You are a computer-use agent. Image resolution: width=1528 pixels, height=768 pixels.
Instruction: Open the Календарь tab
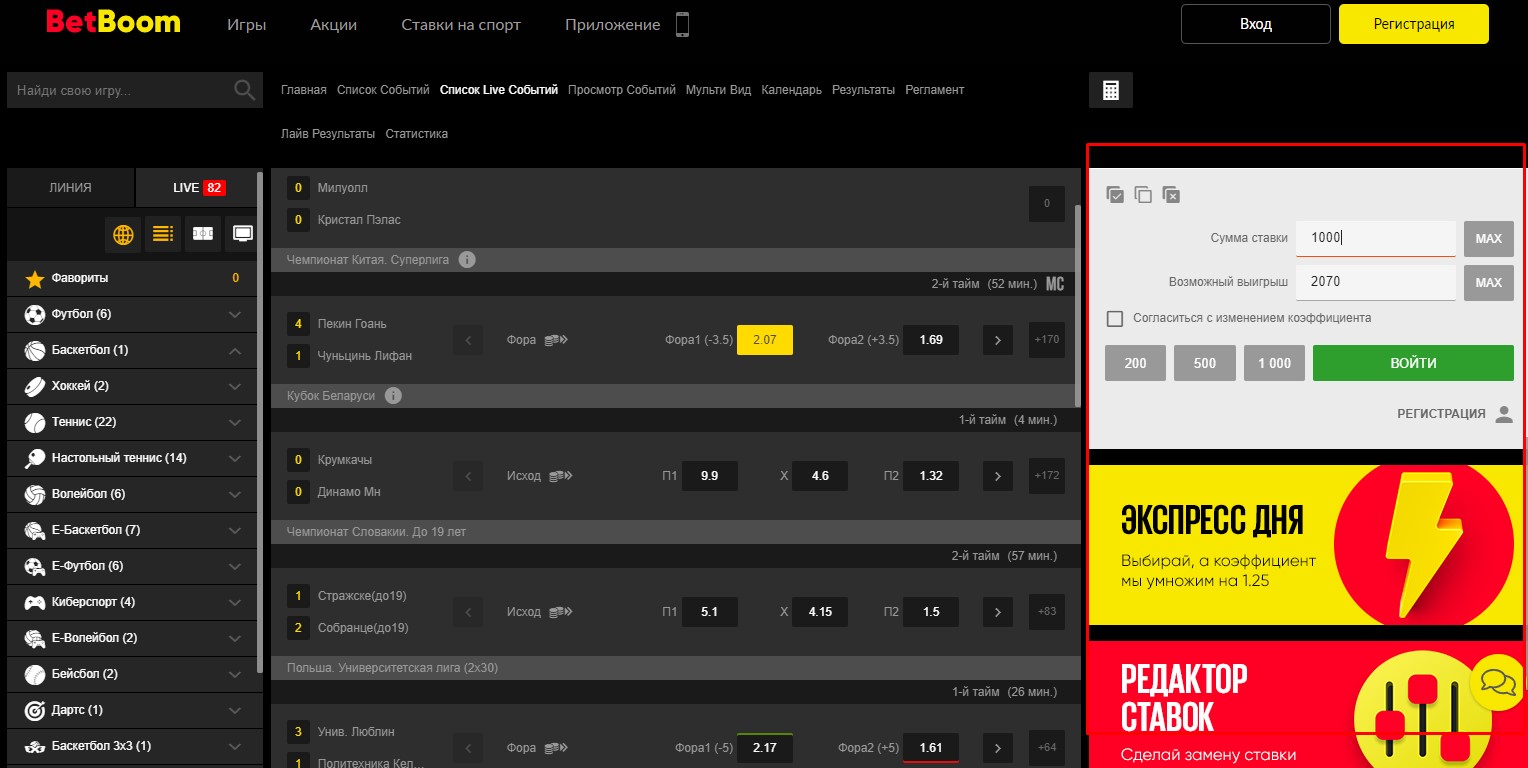click(x=791, y=90)
